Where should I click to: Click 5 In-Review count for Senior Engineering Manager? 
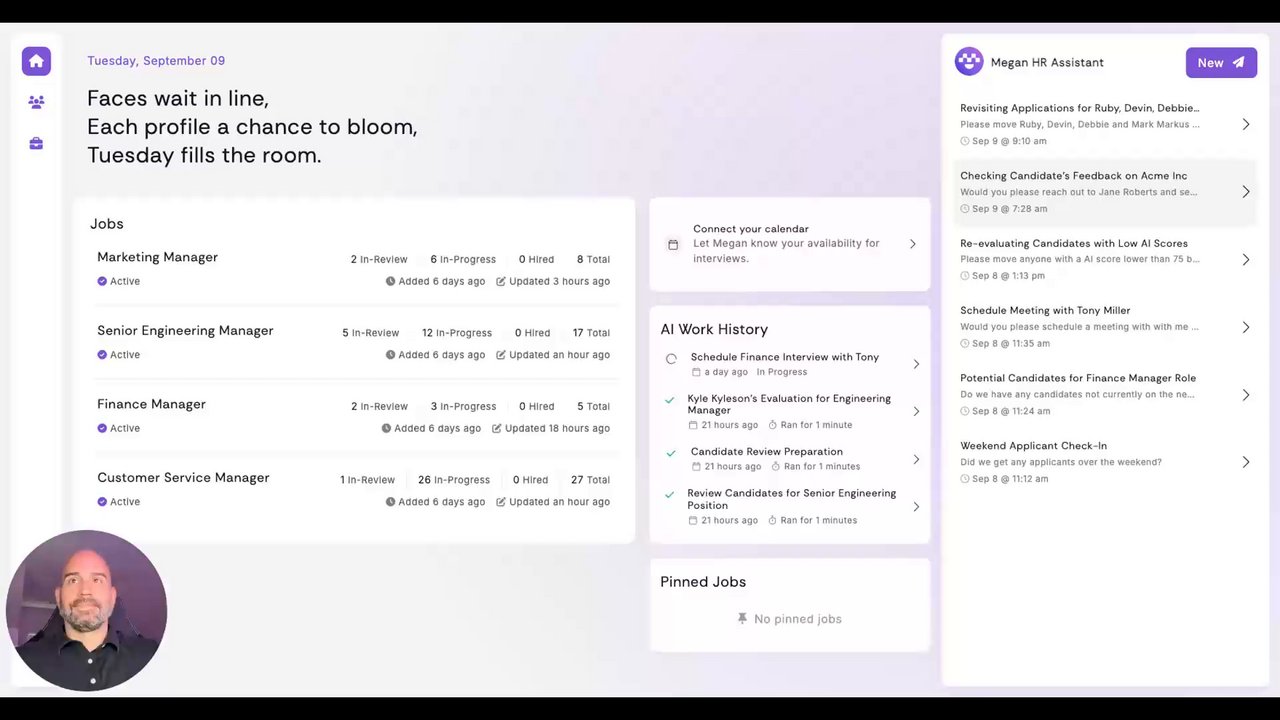[x=371, y=333]
